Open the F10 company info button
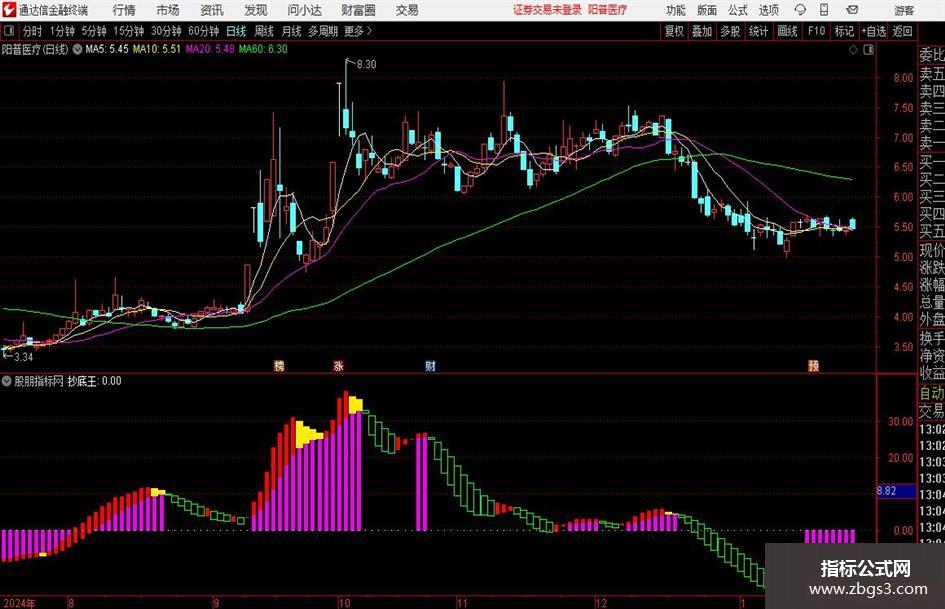This screenshot has width=945, height=609. click(x=816, y=31)
